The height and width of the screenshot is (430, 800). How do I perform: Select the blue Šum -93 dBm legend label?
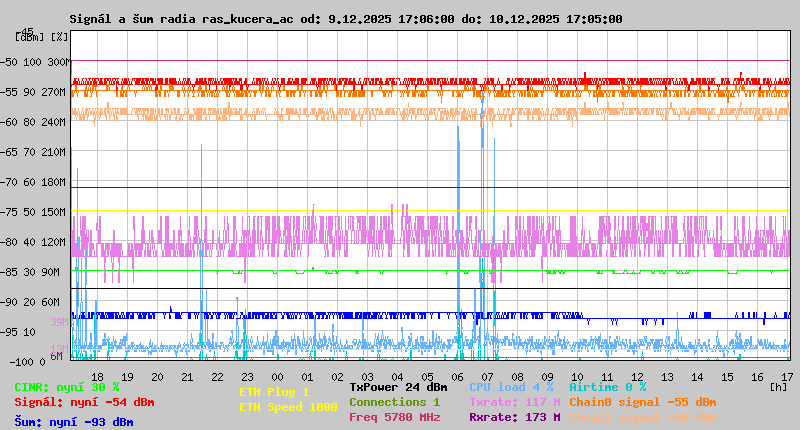(73, 422)
